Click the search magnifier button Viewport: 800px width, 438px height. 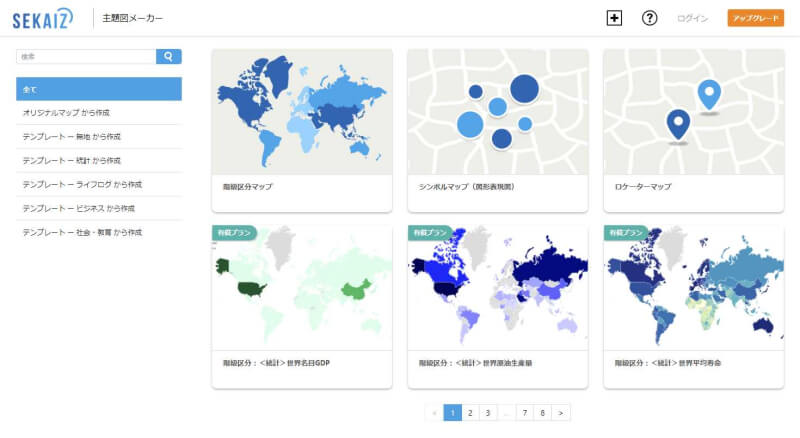pyautogui.click(x=169, y=57)
